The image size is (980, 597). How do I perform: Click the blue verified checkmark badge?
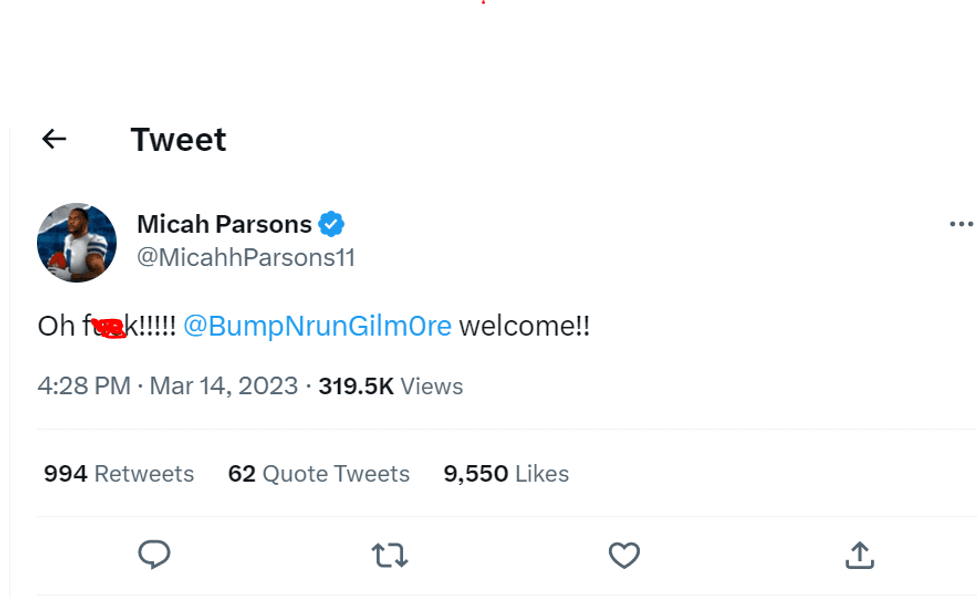tap(332, 223)
